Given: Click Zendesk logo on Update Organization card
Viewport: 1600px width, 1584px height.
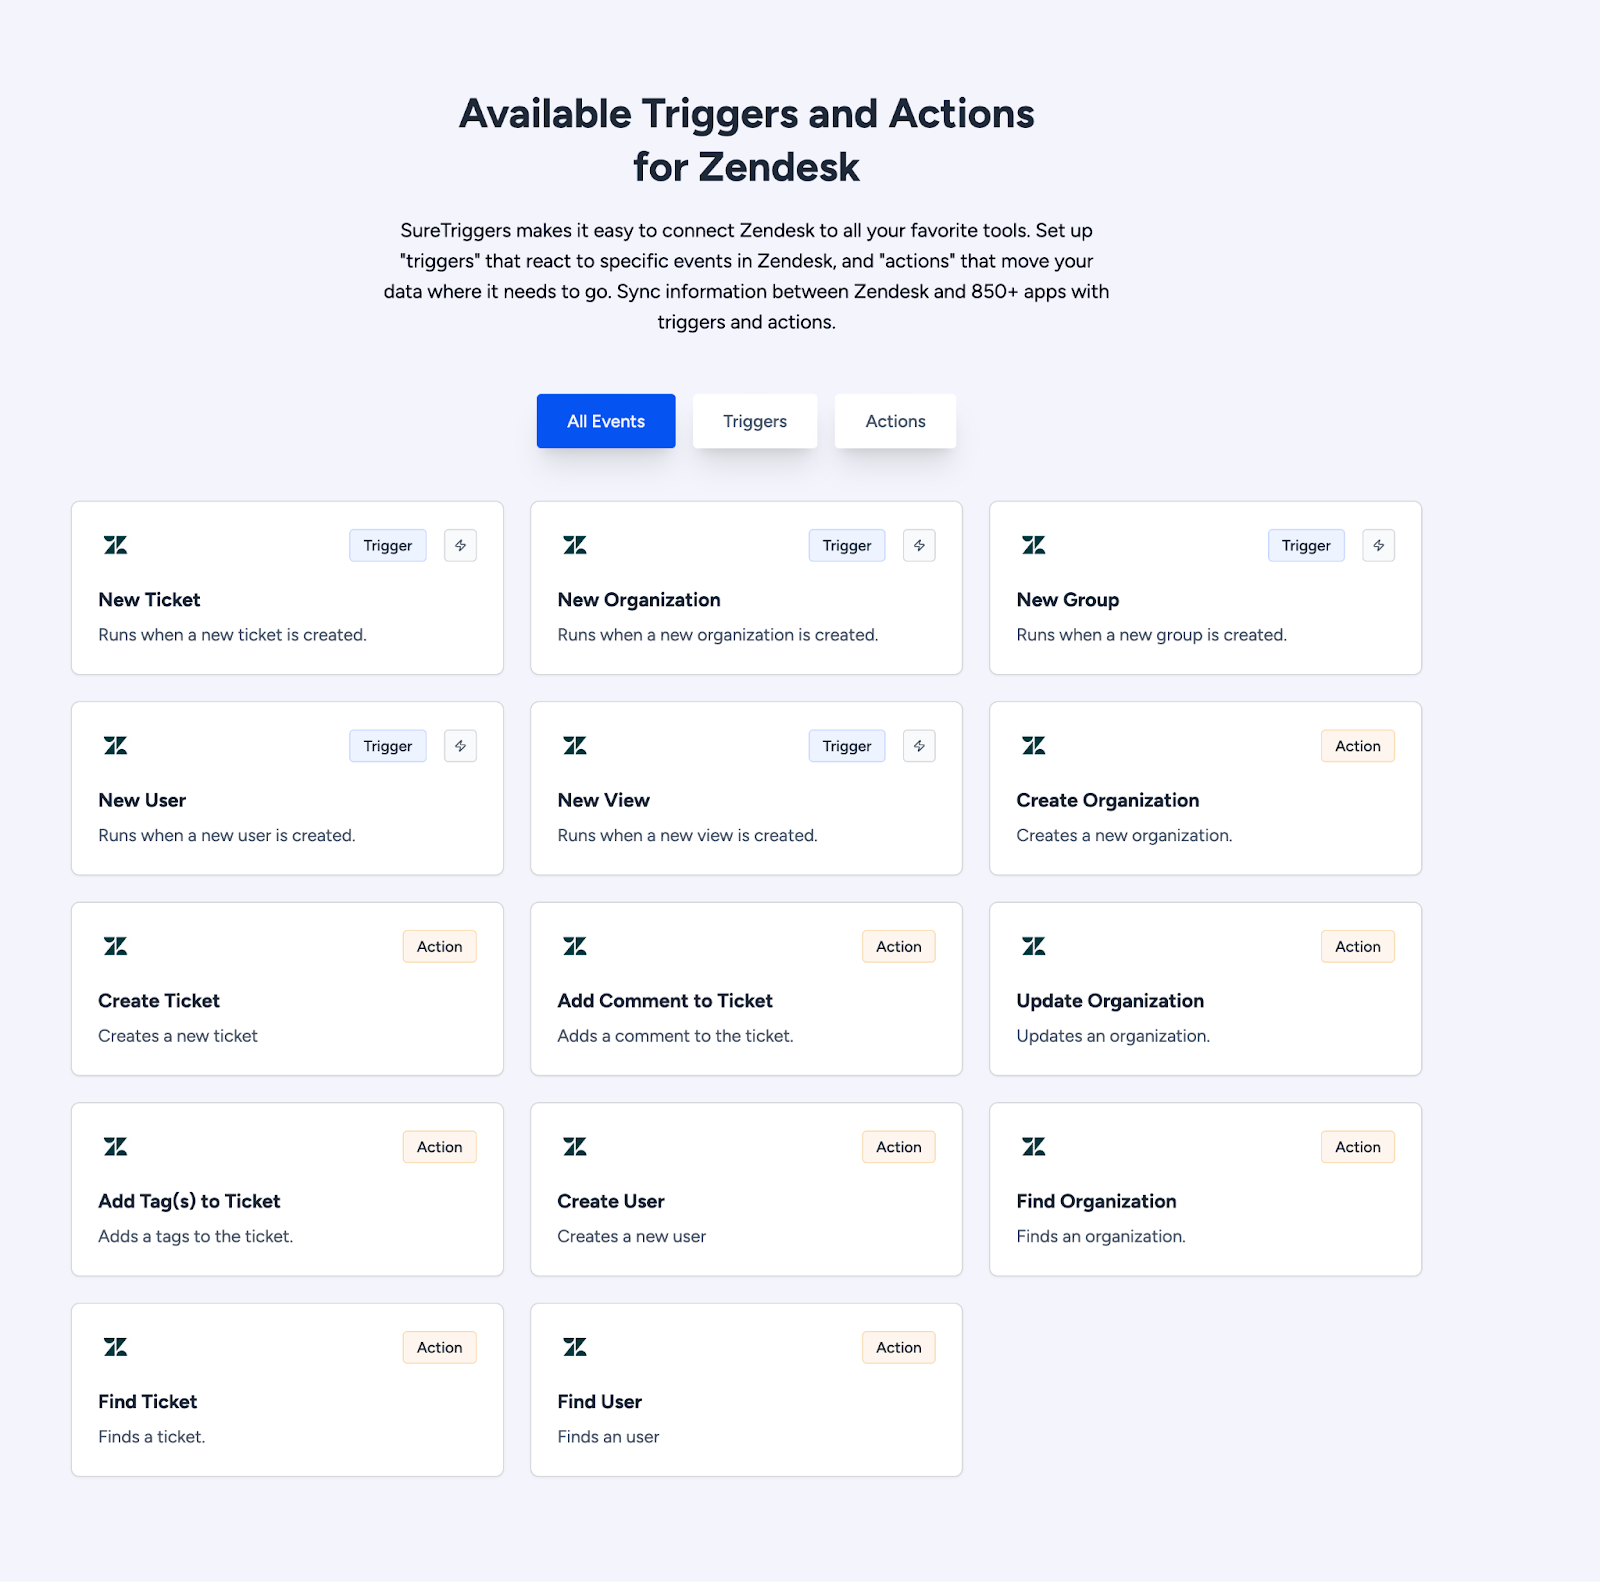Looking at the screenshot, I should click(x=1034, y=946).
